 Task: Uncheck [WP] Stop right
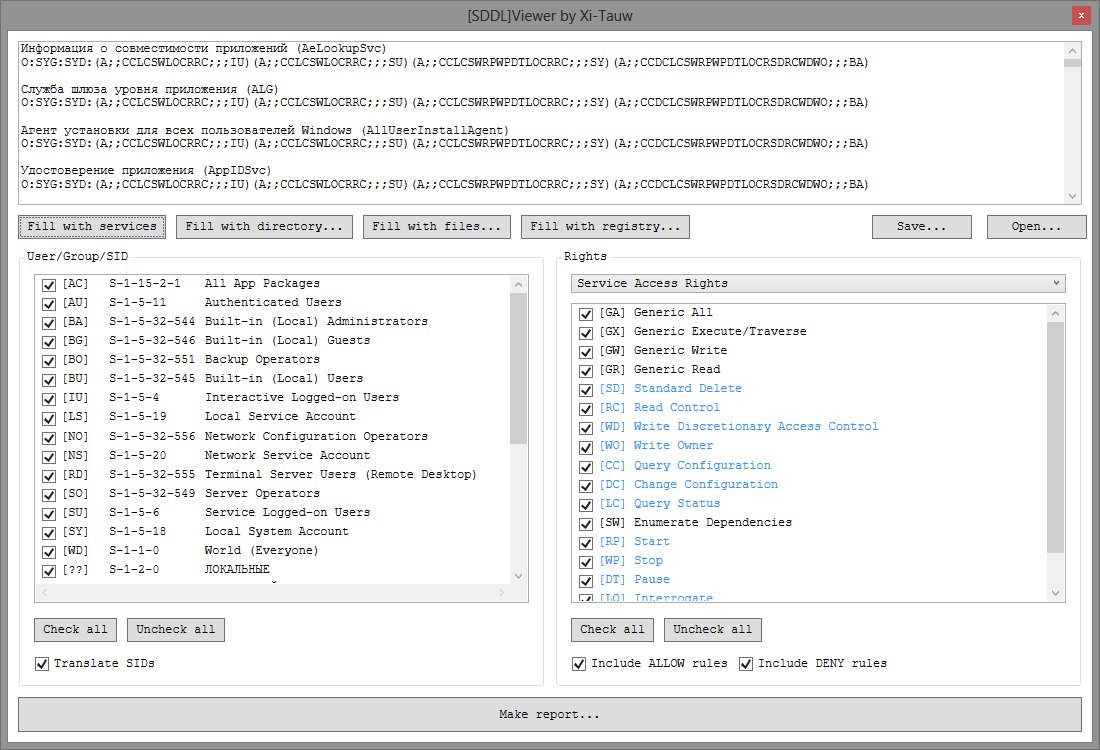pos(586,561)
